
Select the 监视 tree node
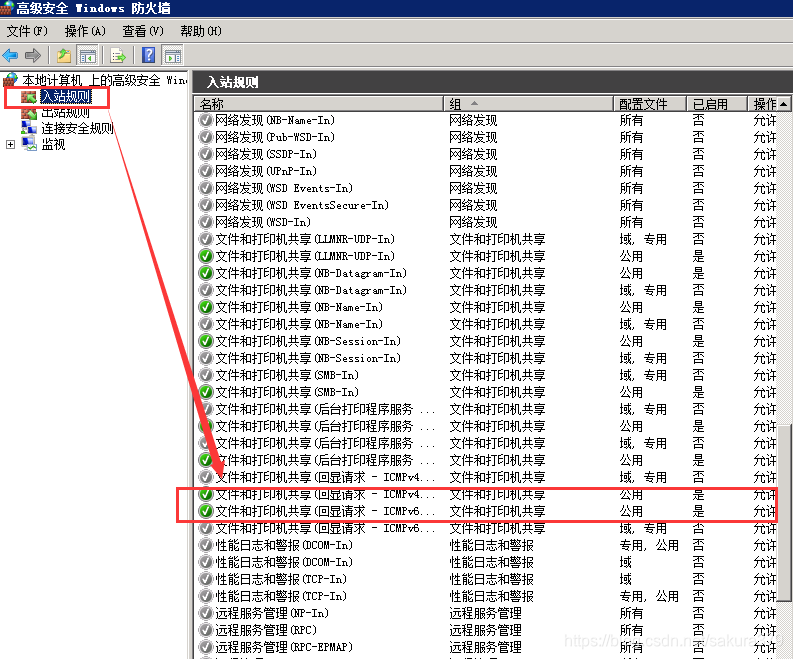[x=53, y=145]
